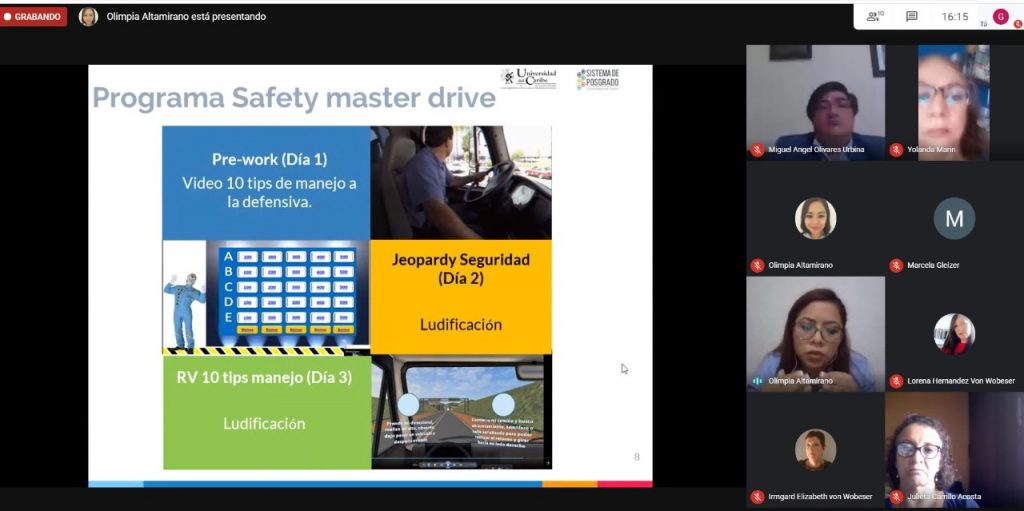Click the active audio indicator for Olimpia Altamirano
This screenshot has width=1024, height=511.
pos(758,381)
